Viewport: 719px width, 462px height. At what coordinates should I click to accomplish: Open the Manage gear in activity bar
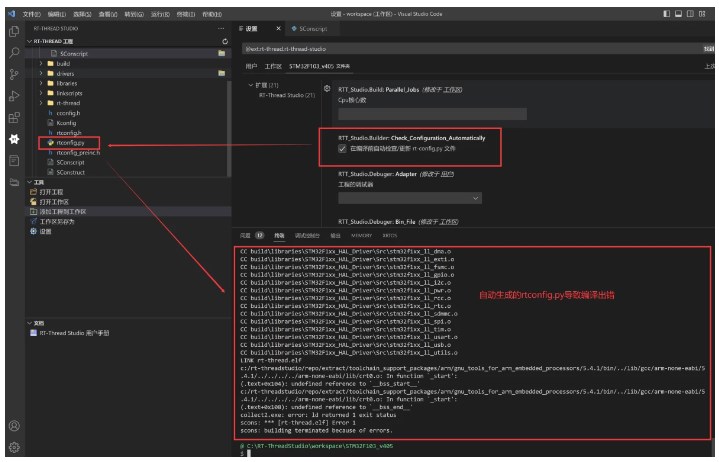coord(14,447)
